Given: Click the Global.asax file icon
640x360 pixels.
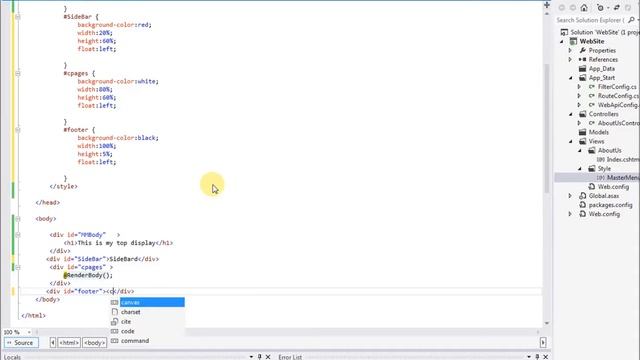Looking at the screenshot, I should [582, 196].
